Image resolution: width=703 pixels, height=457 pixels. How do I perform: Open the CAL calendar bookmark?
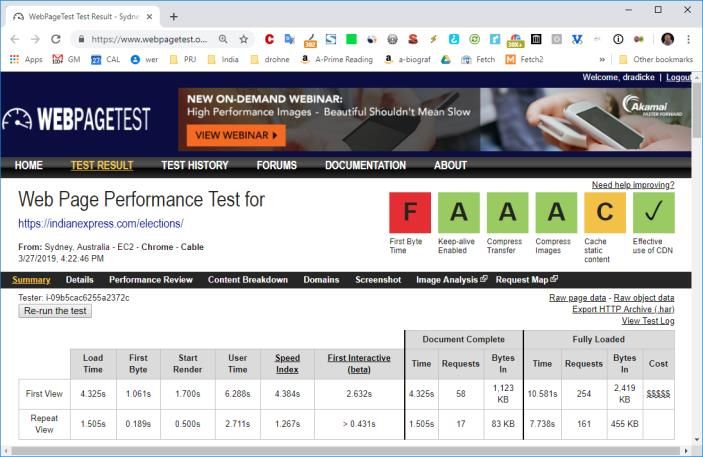click(105, 59)
